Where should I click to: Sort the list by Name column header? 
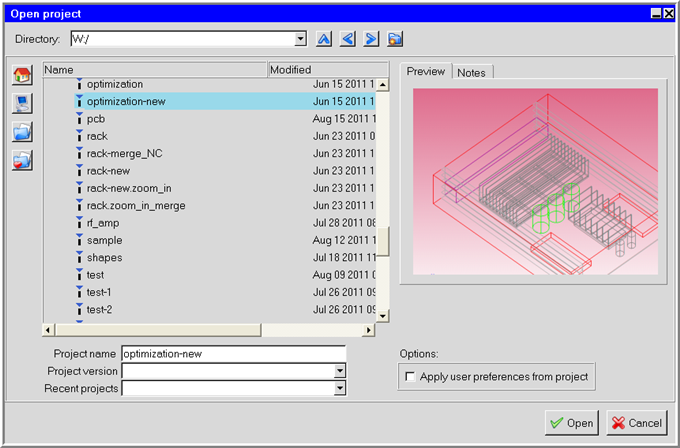(155, 69)
